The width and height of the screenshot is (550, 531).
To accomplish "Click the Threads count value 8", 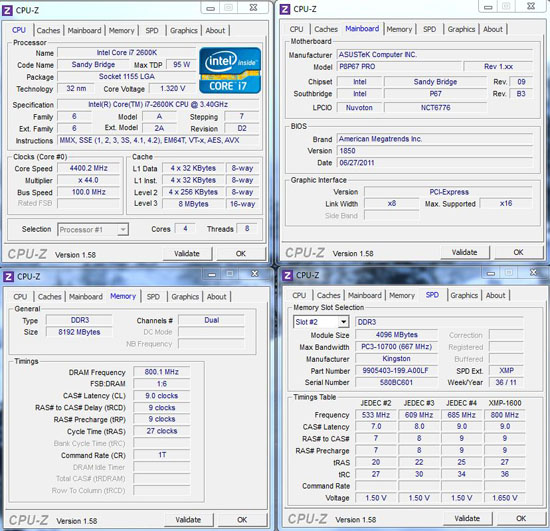I will (x=247, y=228).
